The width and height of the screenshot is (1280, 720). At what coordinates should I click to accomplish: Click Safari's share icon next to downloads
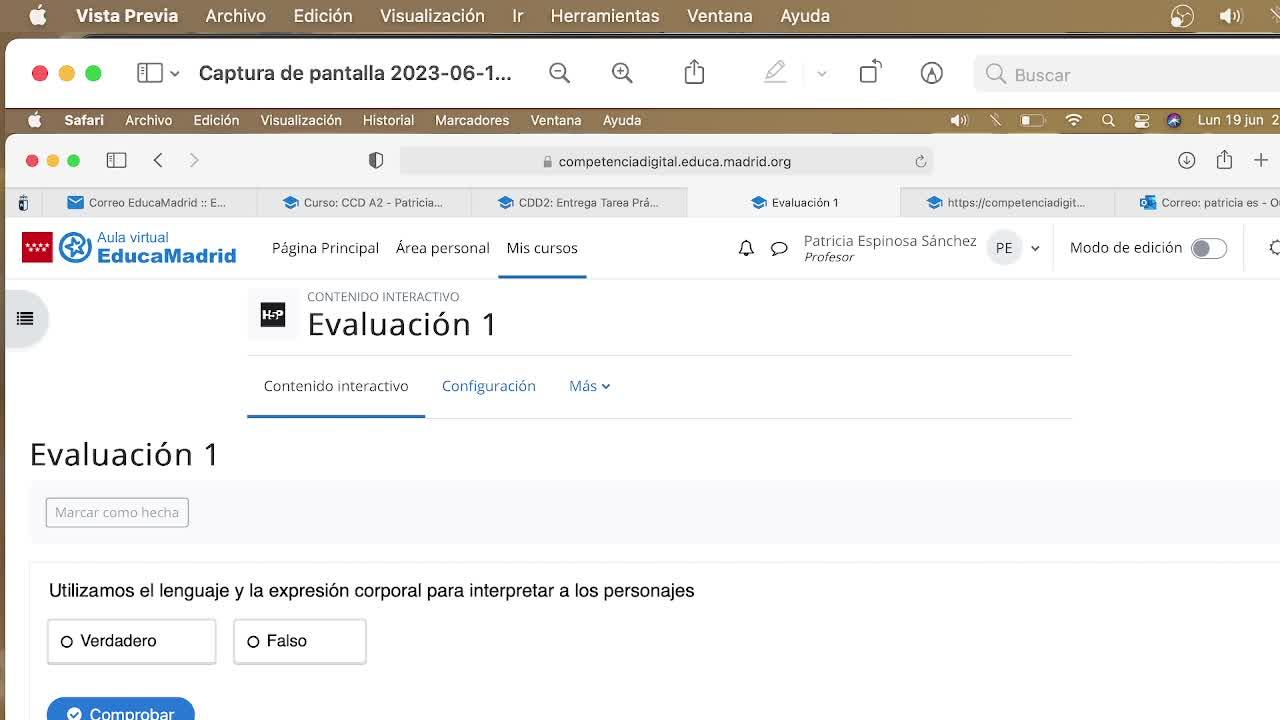tap(1224, 160)
